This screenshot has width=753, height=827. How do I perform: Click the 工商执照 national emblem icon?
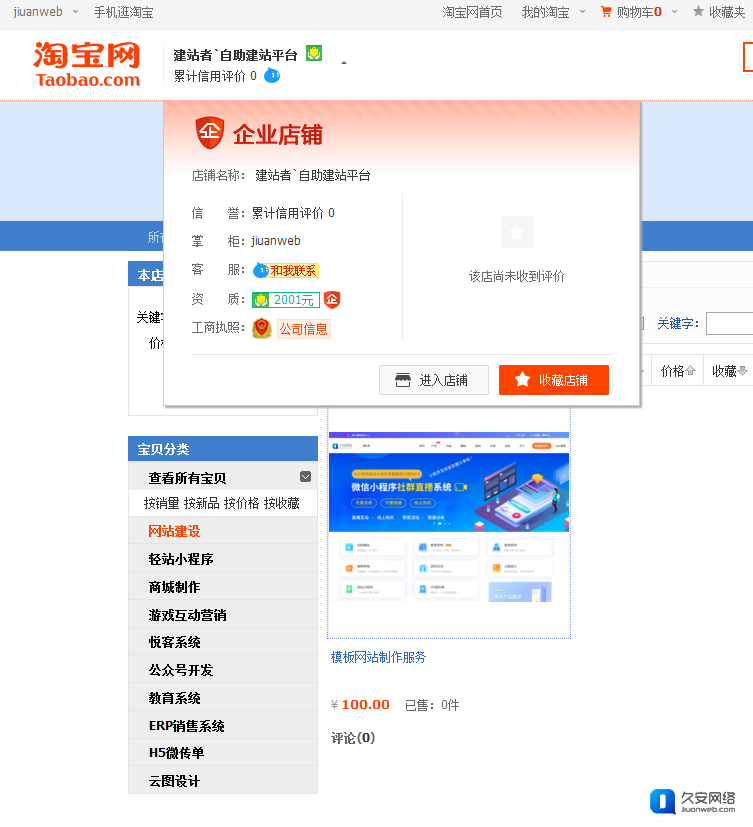262,329
